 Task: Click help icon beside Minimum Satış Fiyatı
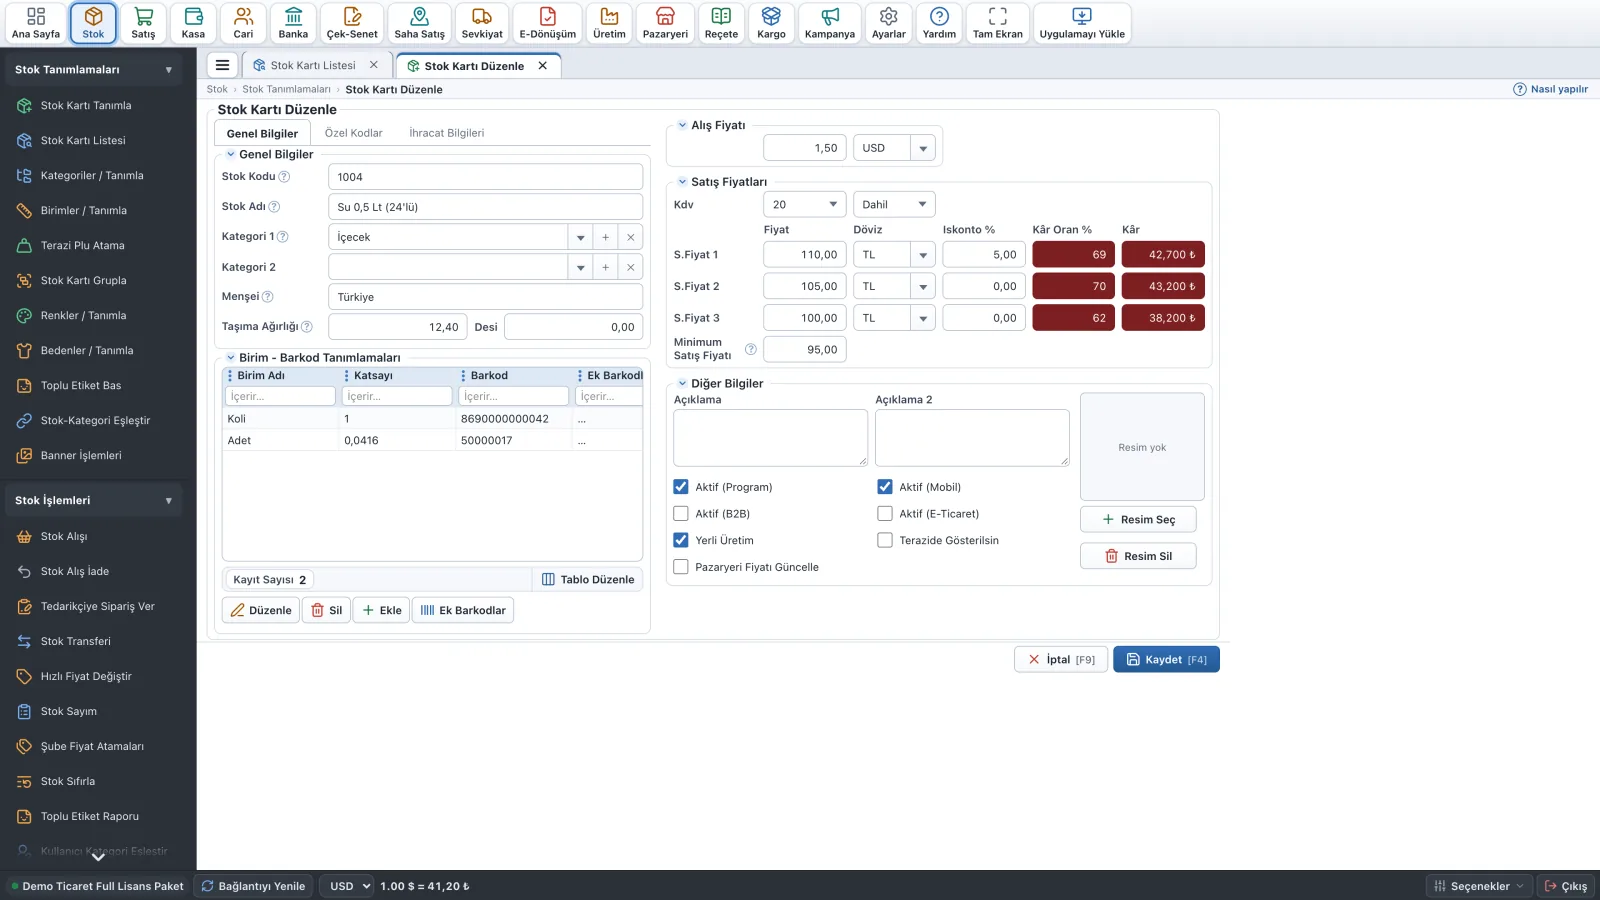[751, 349]
